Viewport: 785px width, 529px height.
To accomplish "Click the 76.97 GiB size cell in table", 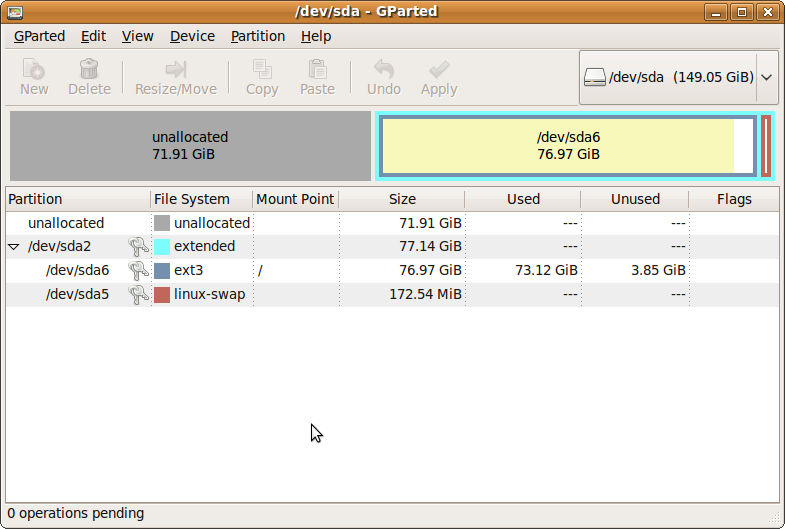I will pyautogui.click(x=430, y=271).
